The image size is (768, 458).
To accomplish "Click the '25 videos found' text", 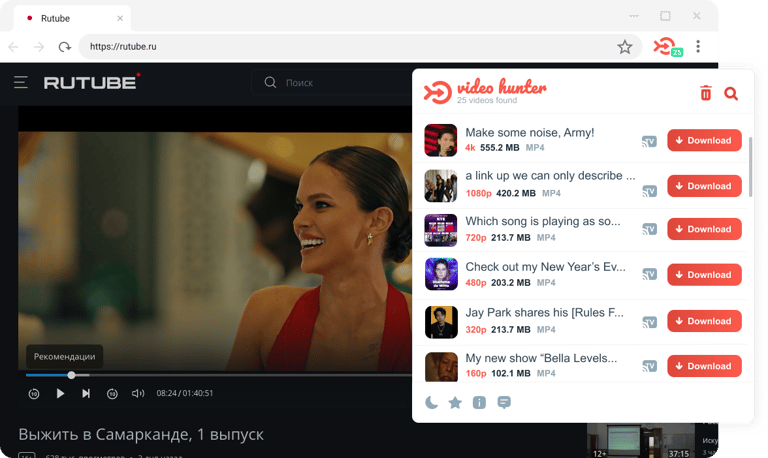I will 487,100.
